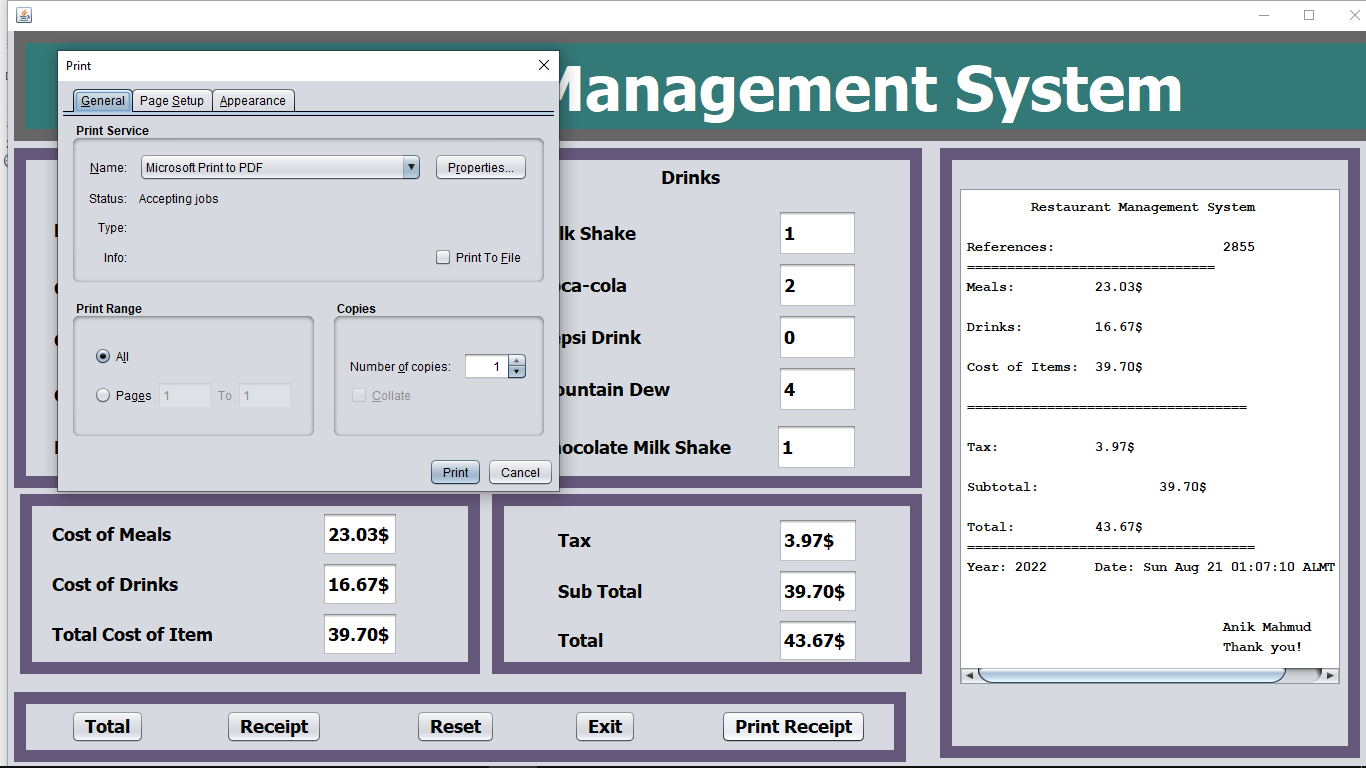Select the General tab
Viewport: 1366px width, 768px height.
(102, 100)
